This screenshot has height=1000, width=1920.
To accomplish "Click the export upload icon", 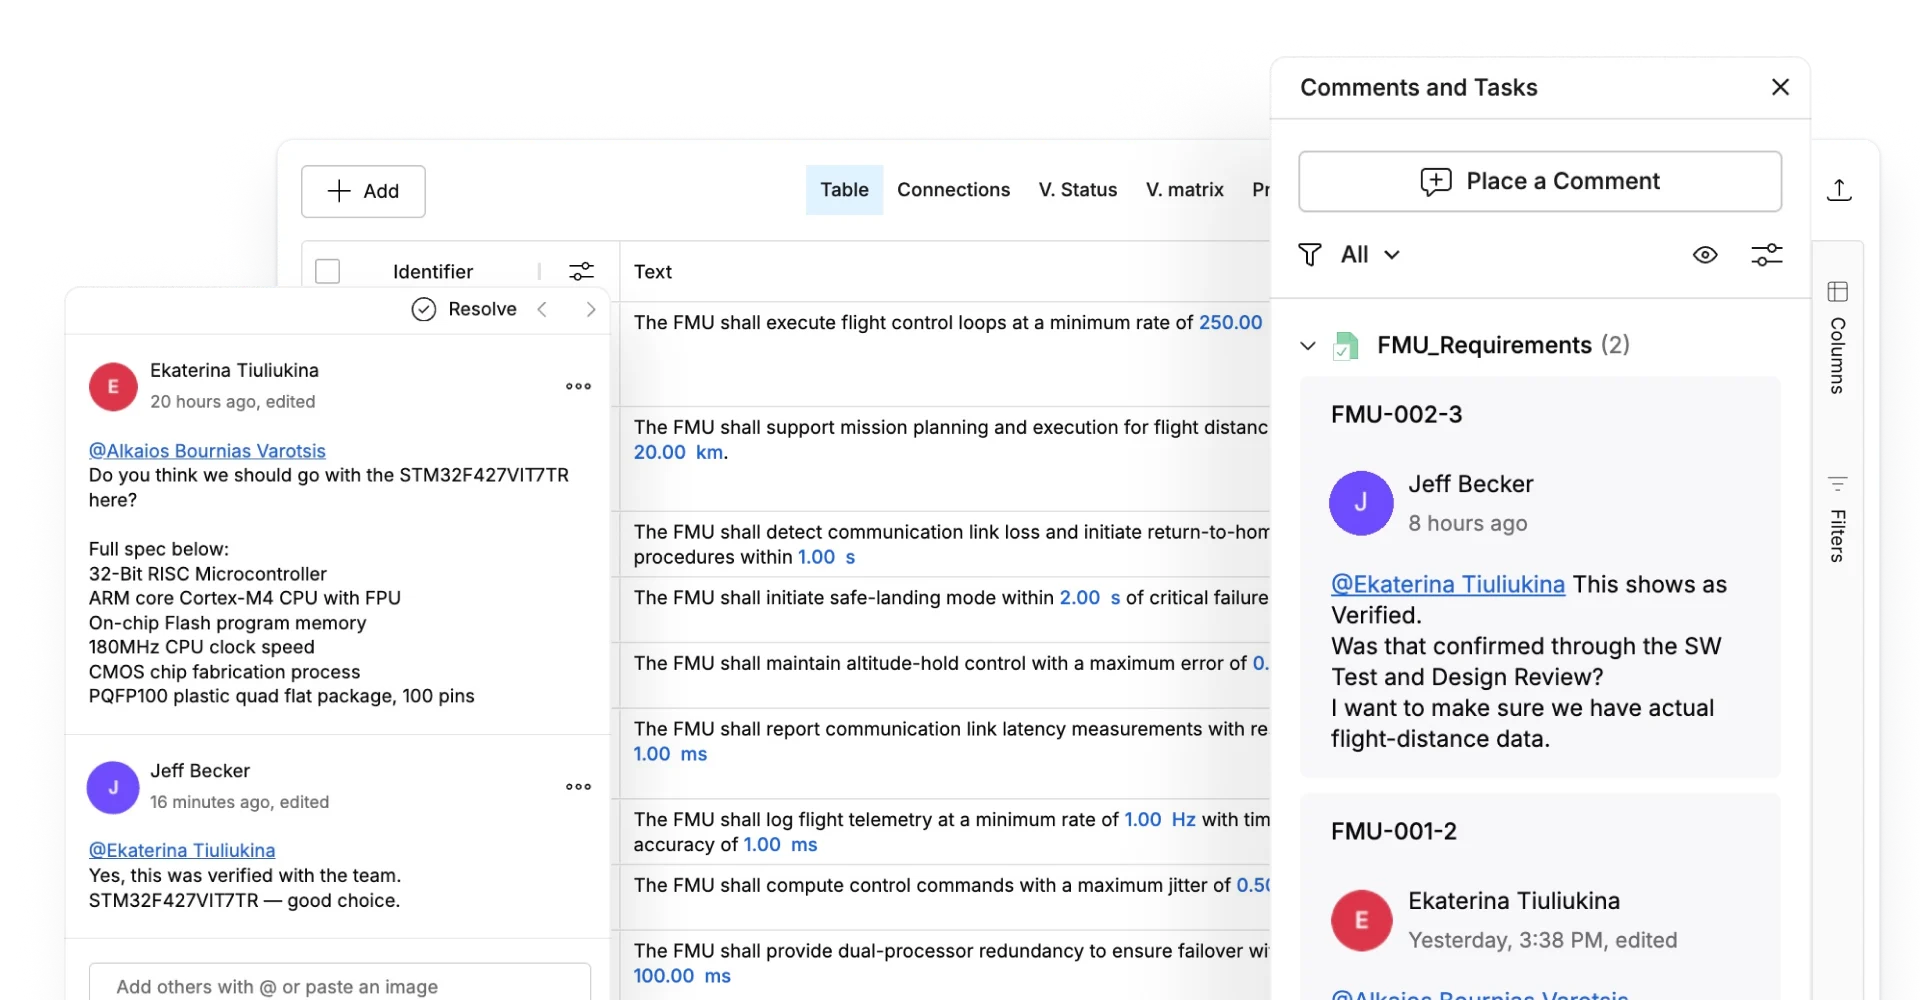I will click(x=1839, y=190).
